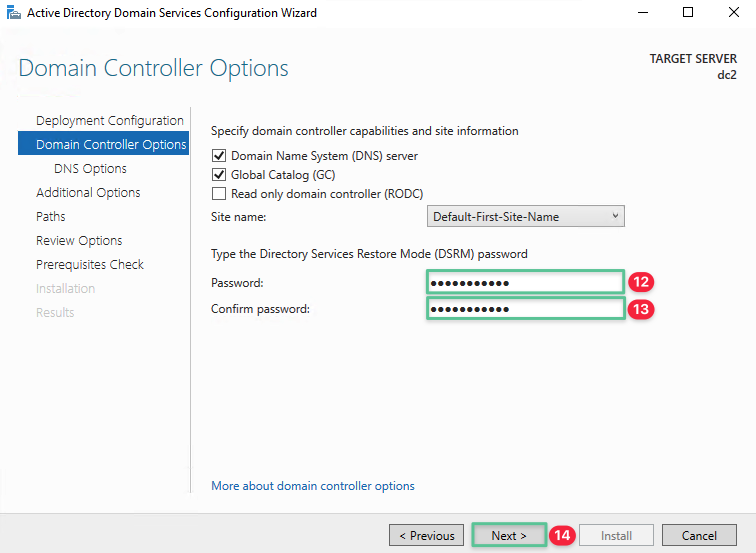Click the Previous button
The width and height of the screenshot is (756, 553).
[x=427, y=536]
